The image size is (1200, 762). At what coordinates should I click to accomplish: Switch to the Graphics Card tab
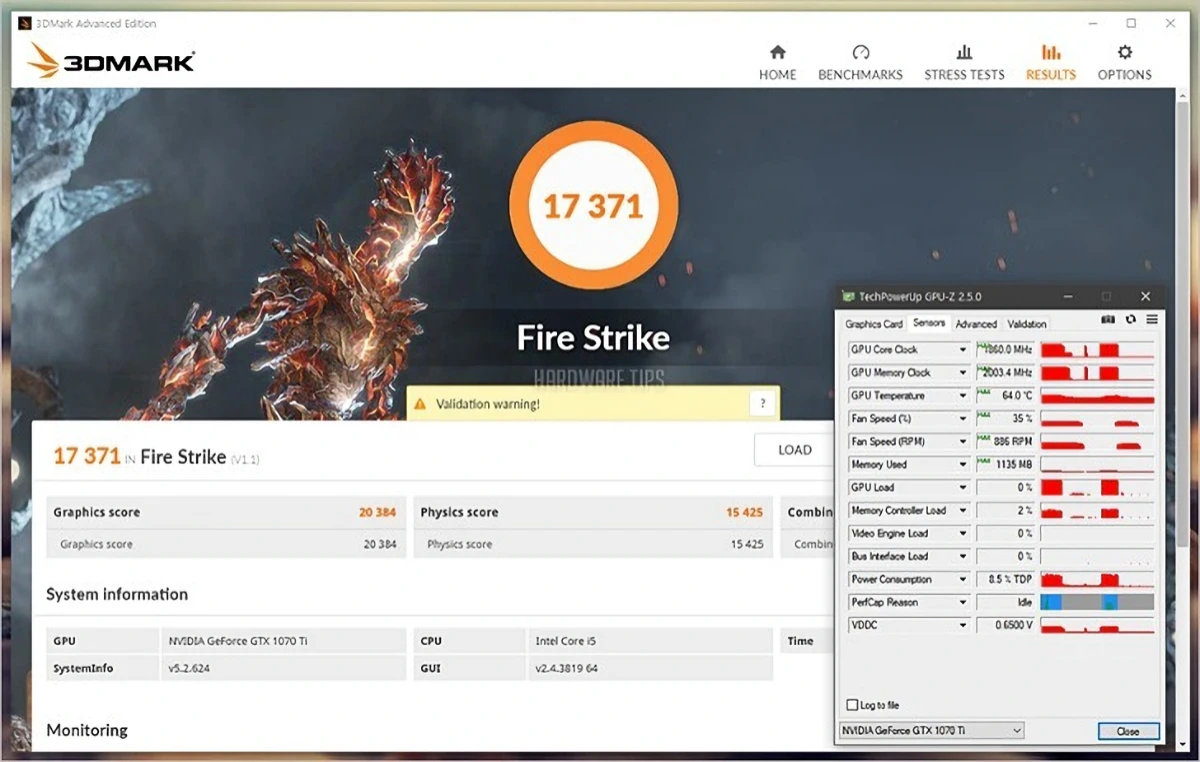point(873,324)
